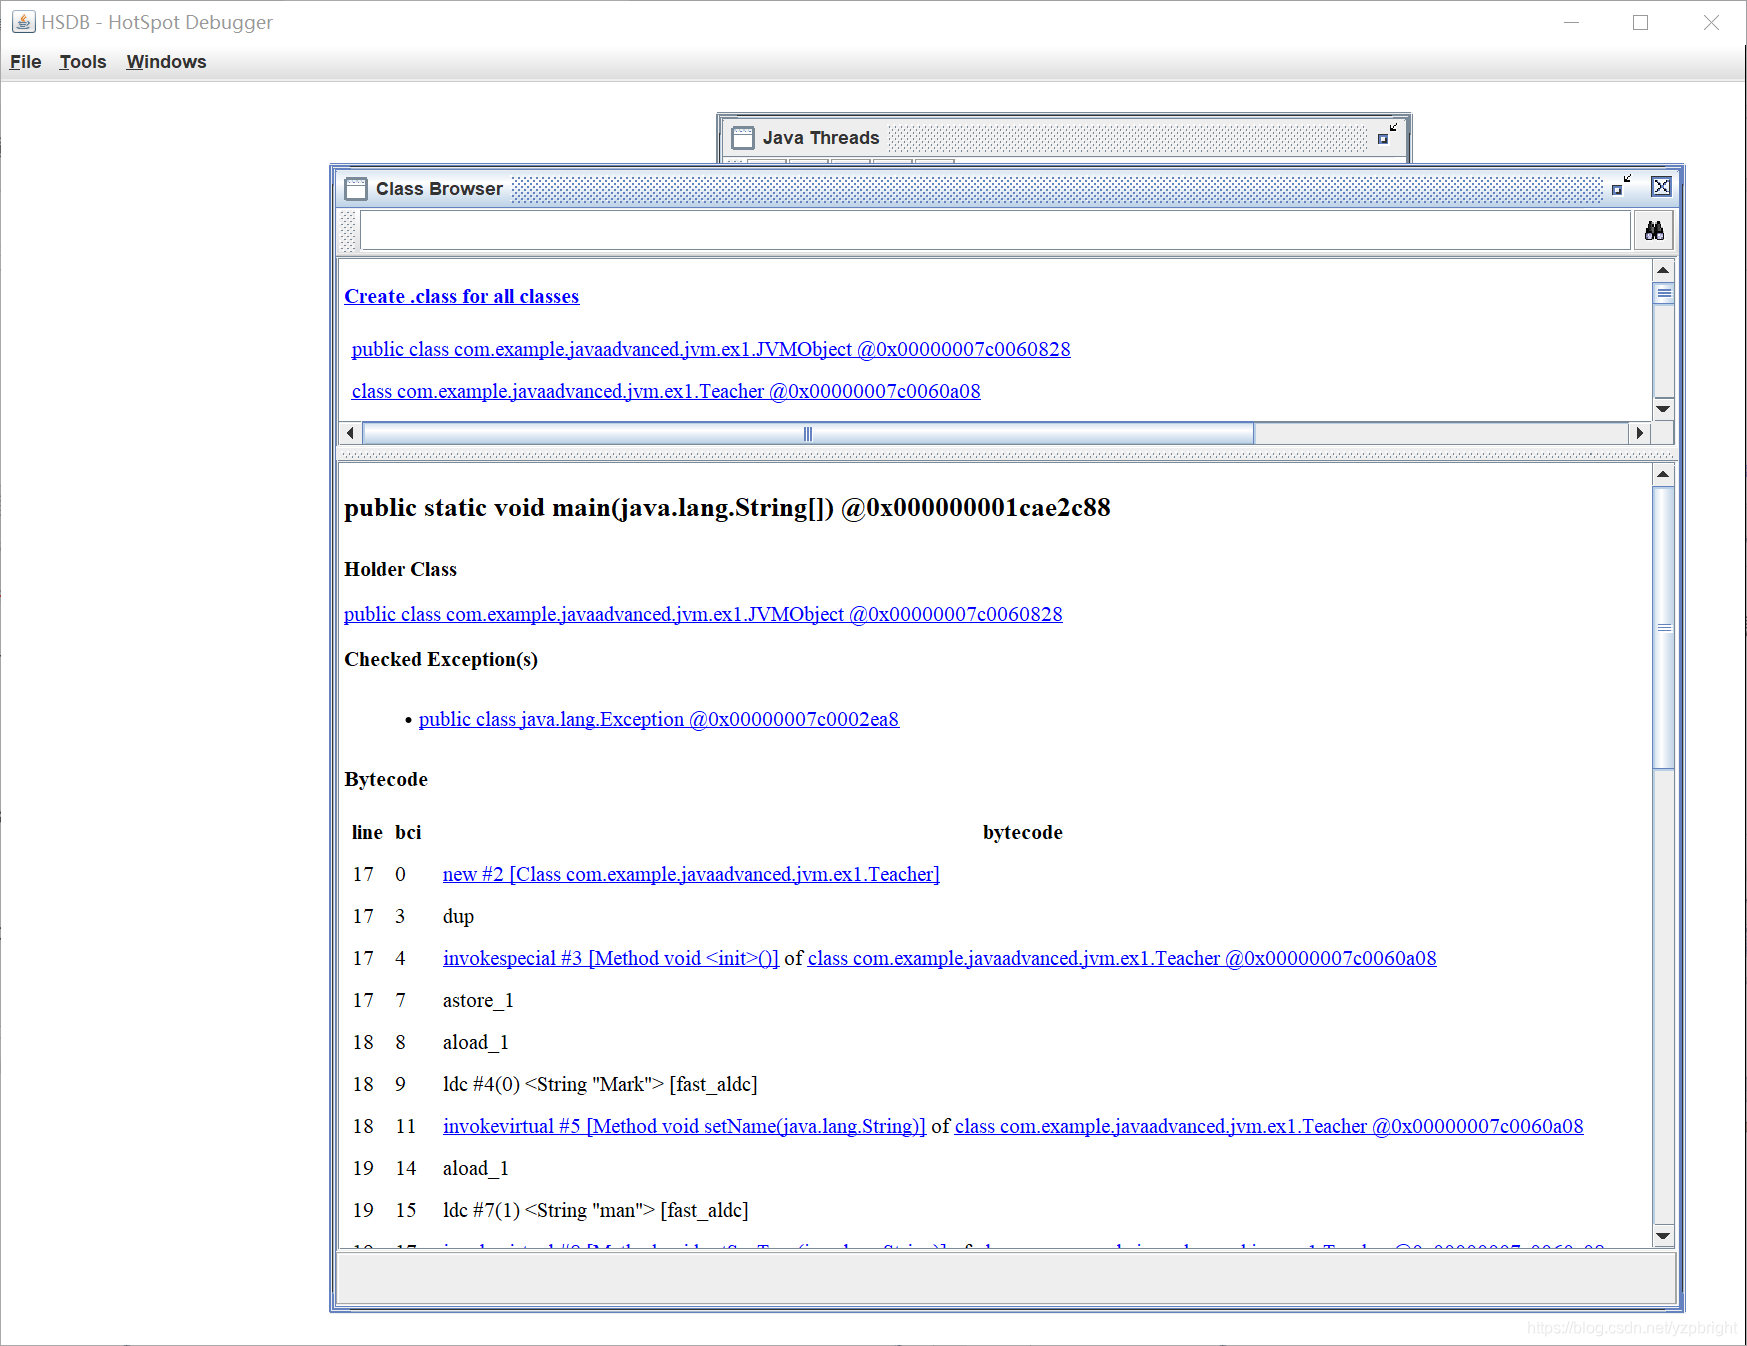Open the File menu
This screenshot has width=1747, height=1346.
click(26, 62)
